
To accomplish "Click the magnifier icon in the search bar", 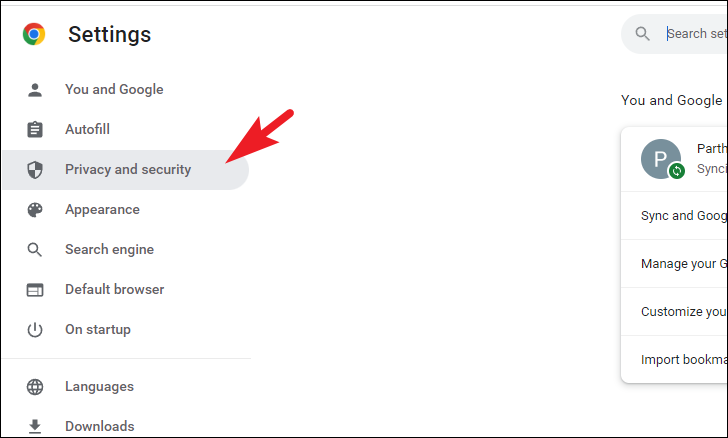I will pos(643,33).
